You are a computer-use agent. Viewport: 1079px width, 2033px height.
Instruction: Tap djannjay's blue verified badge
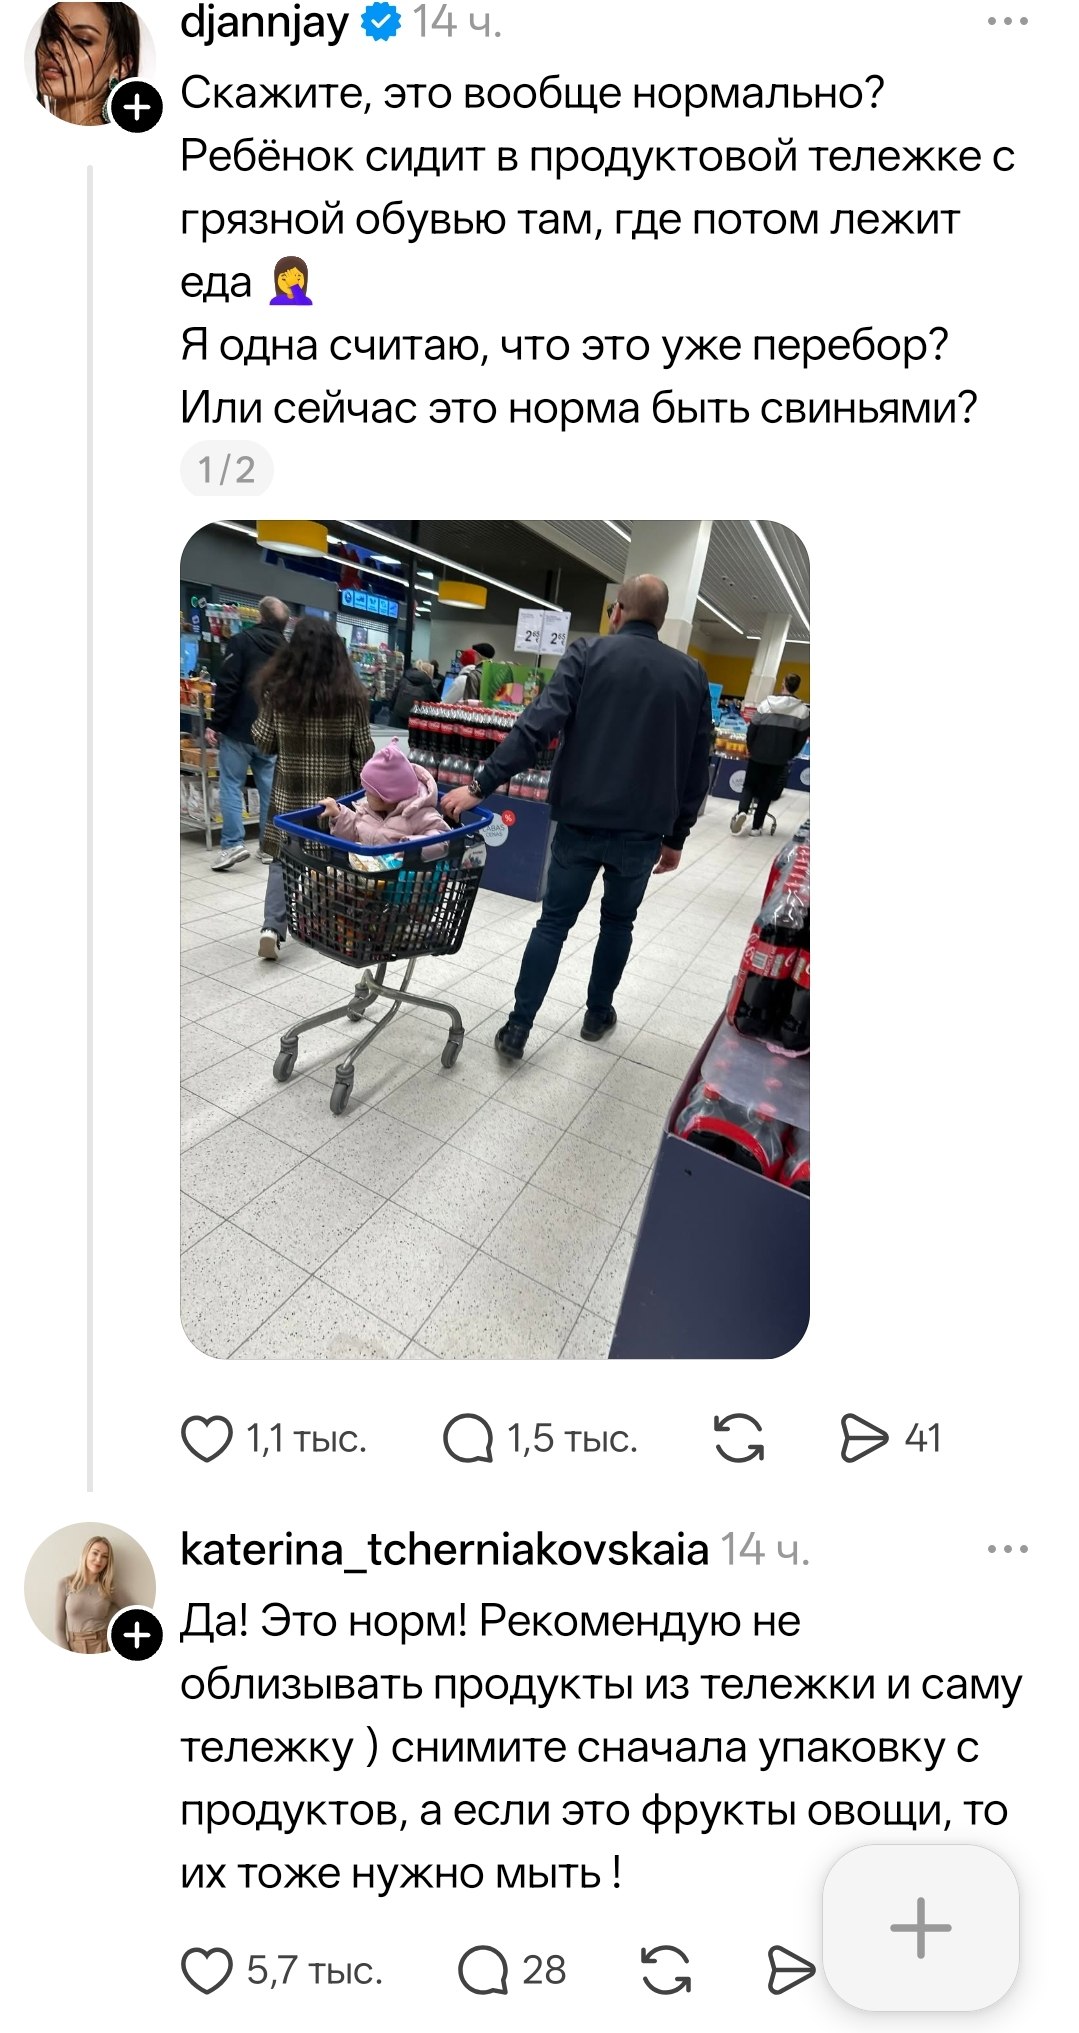click(381, 22)
